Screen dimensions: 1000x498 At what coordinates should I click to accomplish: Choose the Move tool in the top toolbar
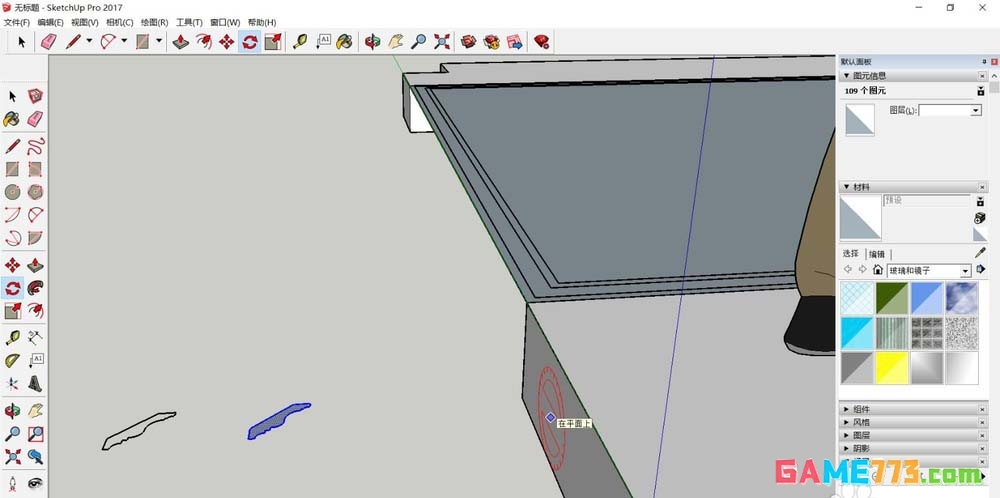226,42
